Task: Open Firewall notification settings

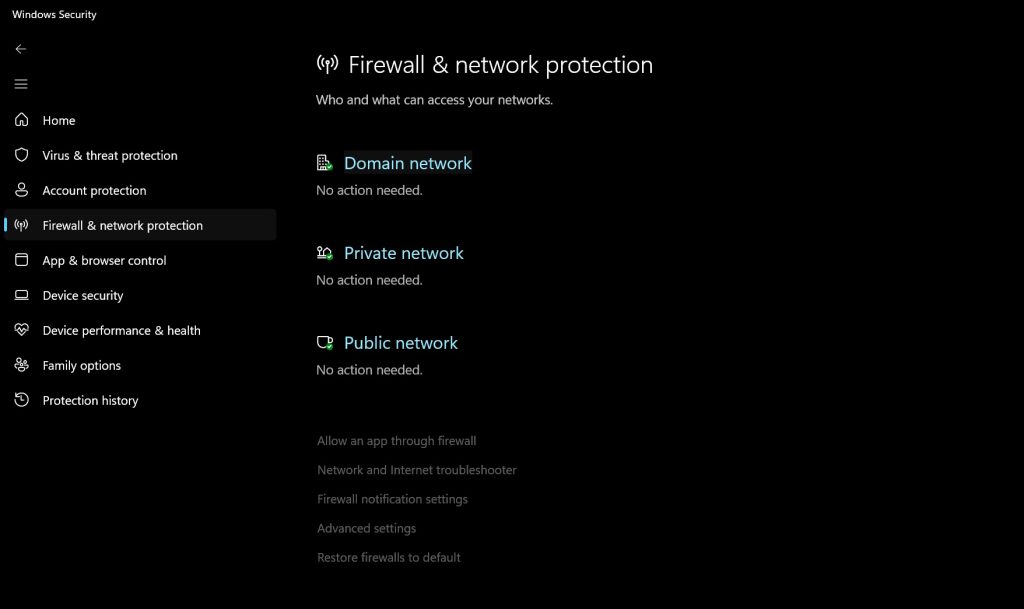Action: click(392, 499)
